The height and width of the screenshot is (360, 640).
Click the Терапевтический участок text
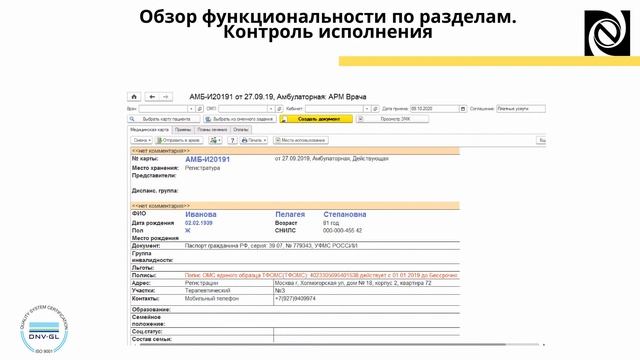click(207, 291)
